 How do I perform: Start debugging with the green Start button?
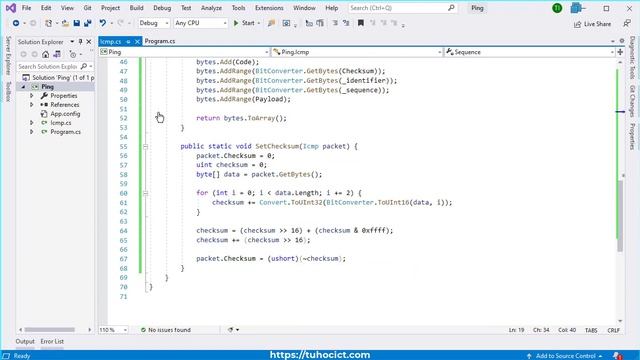point(244,23)
